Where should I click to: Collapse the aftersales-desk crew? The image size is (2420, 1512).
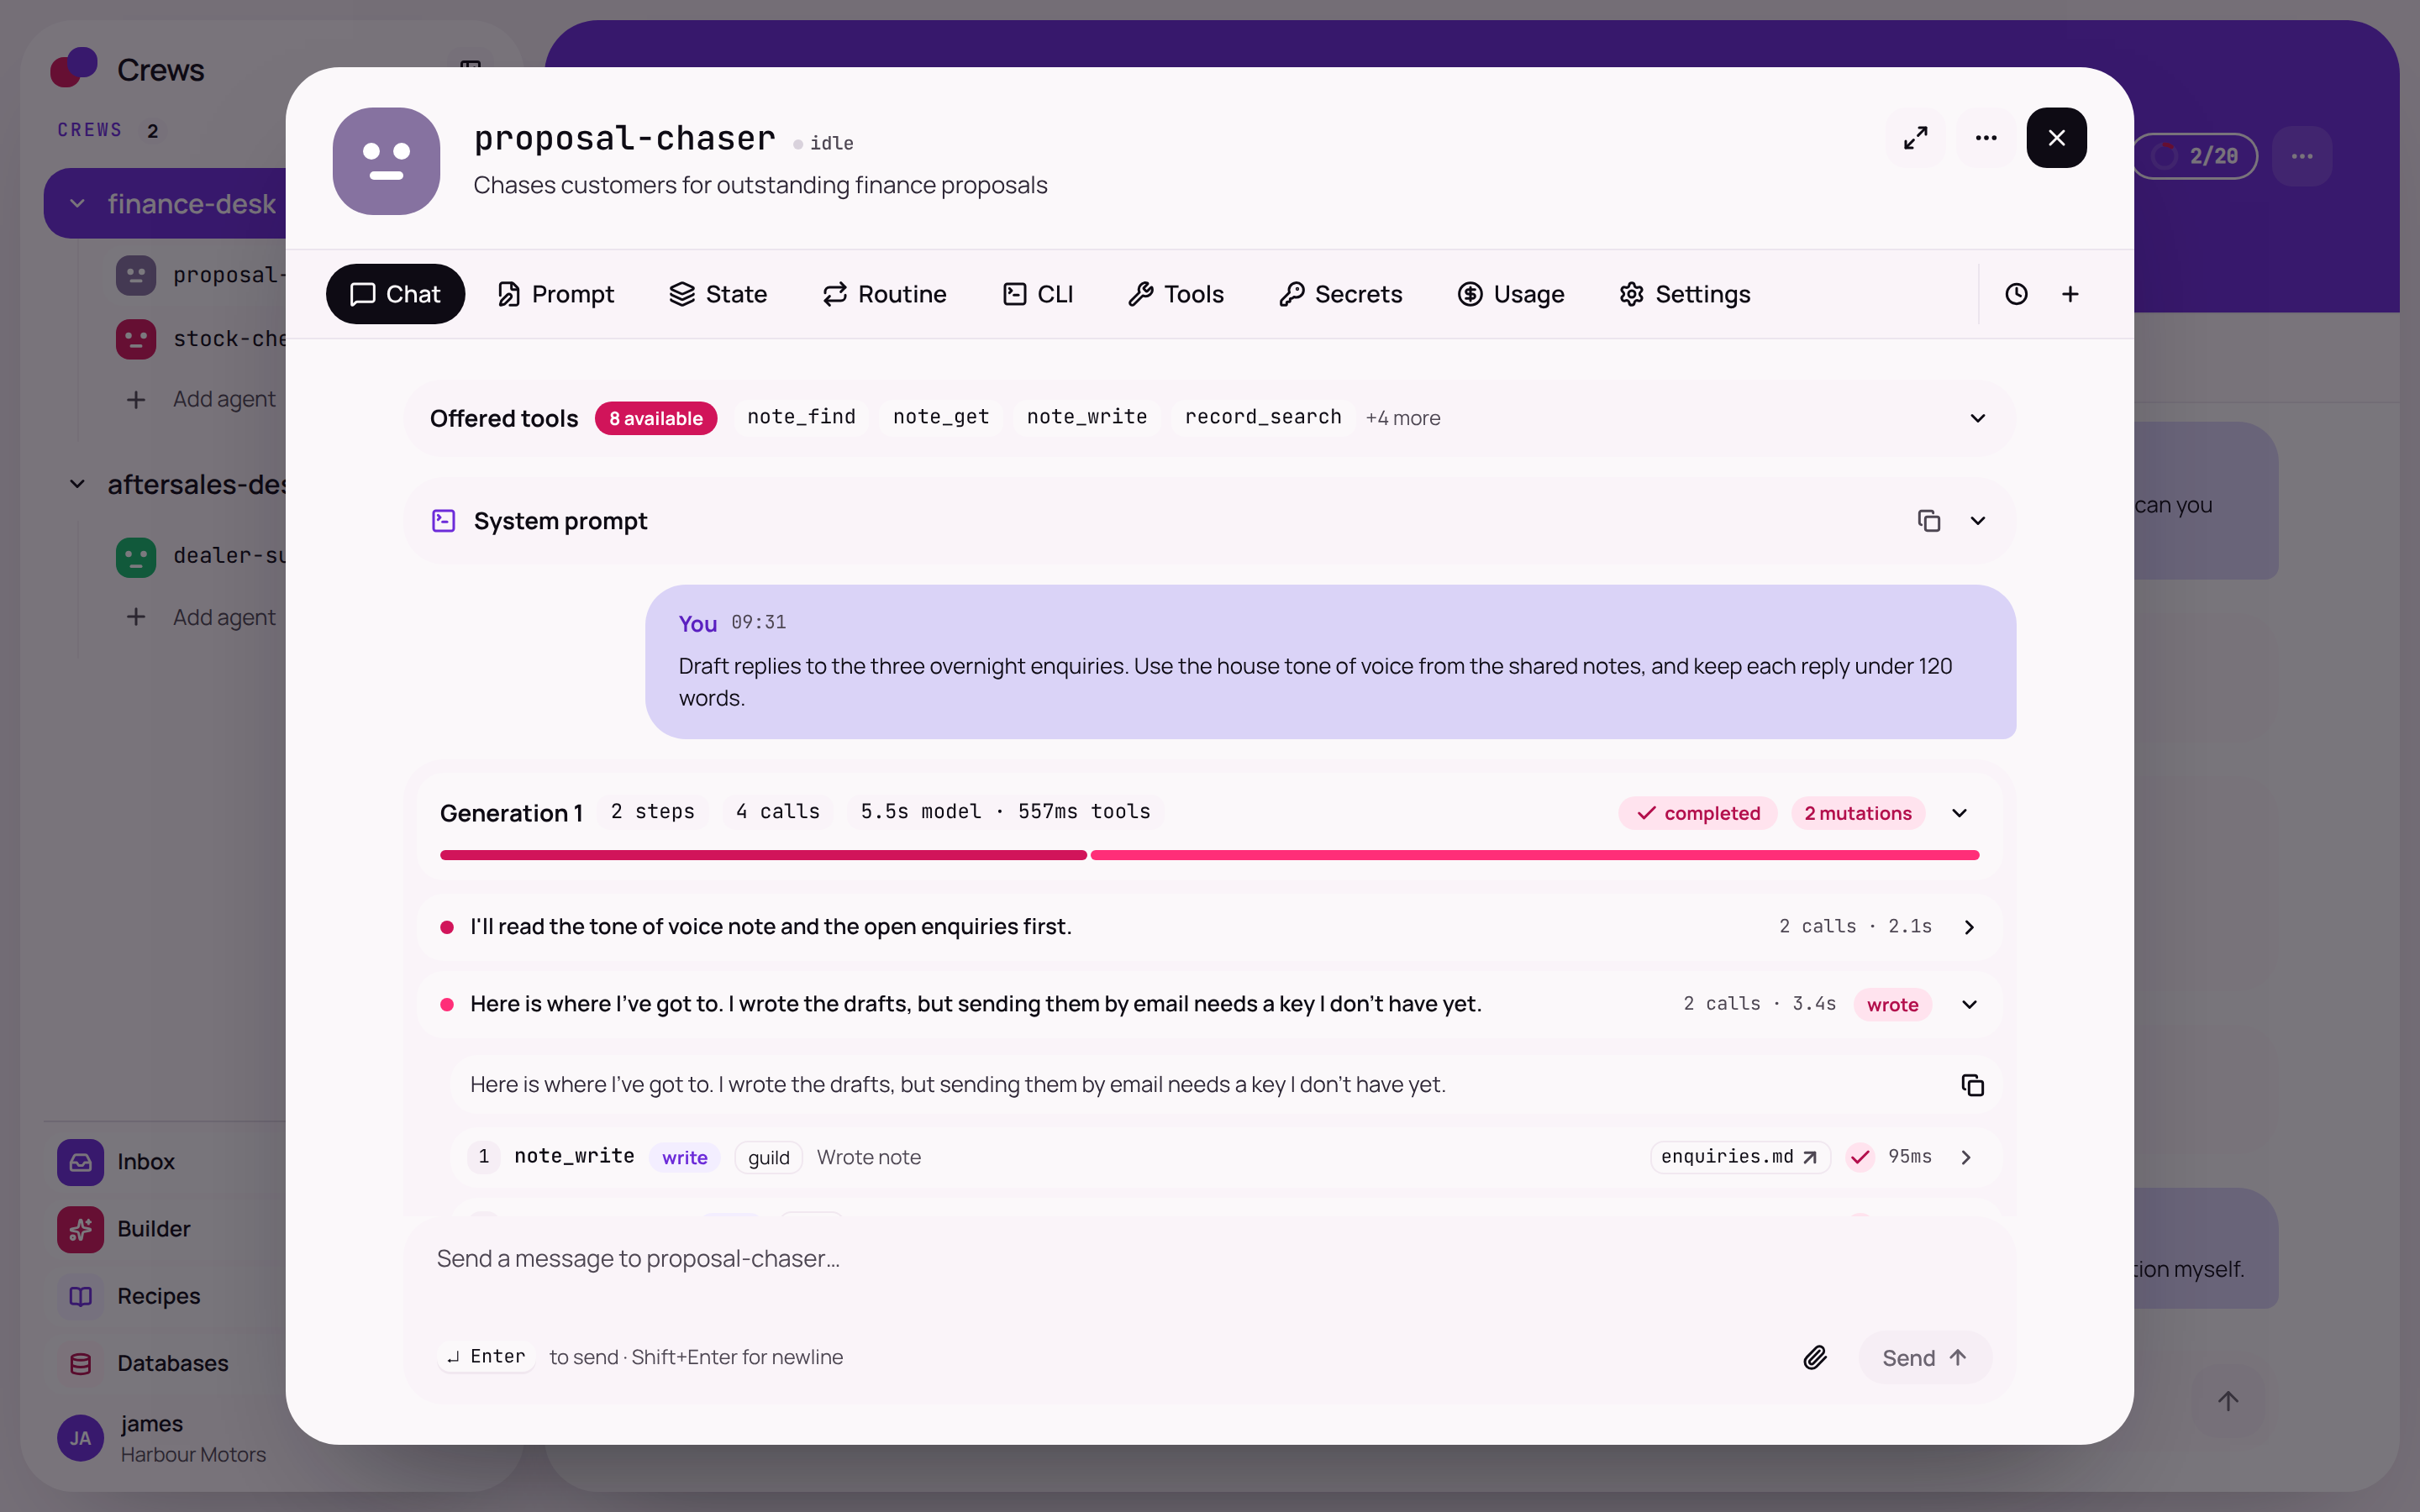click(77, 484)
